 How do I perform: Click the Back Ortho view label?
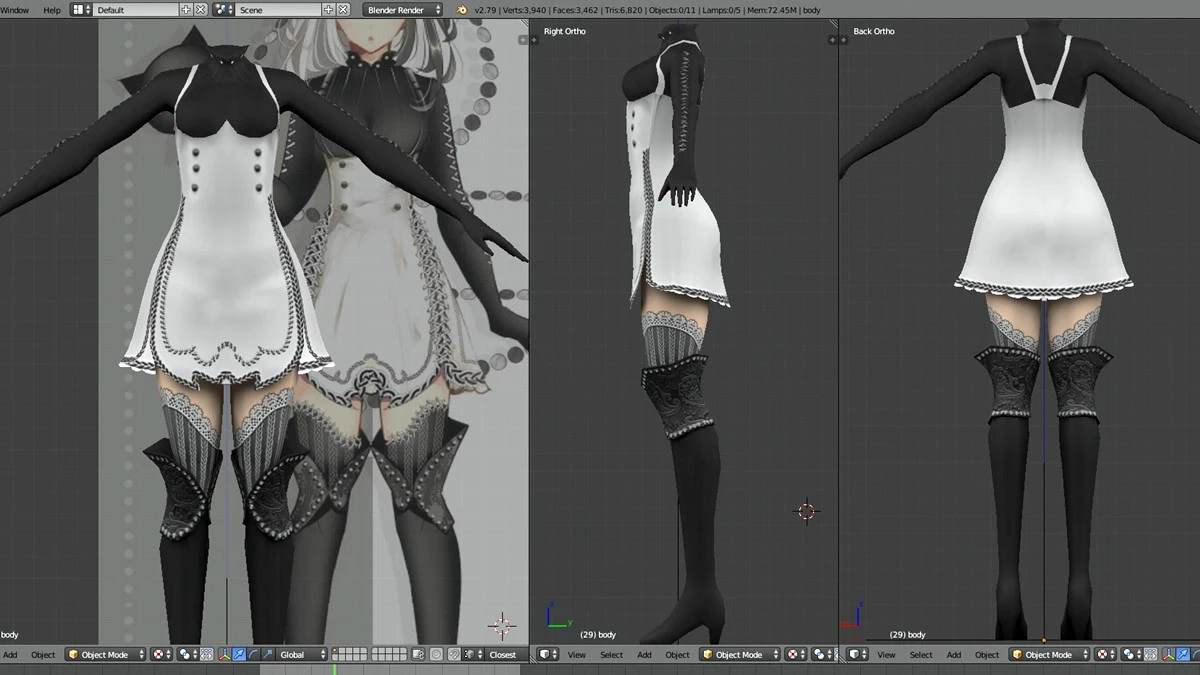click(874, 31)
